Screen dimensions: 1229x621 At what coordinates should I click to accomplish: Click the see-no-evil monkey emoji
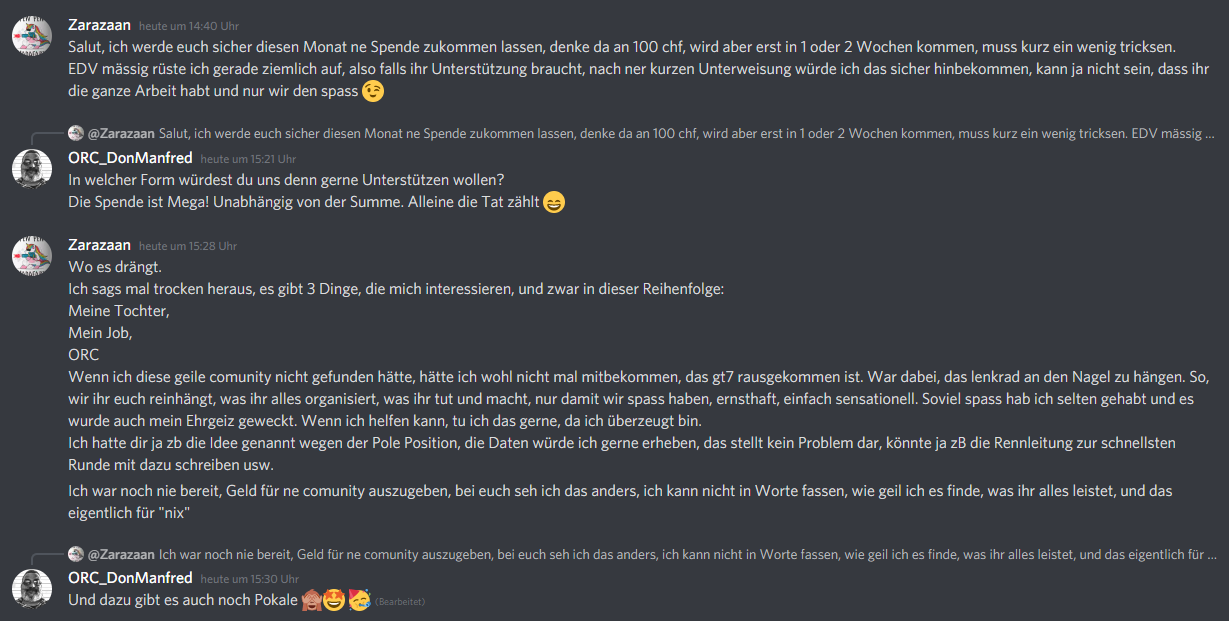click(313, 601)
